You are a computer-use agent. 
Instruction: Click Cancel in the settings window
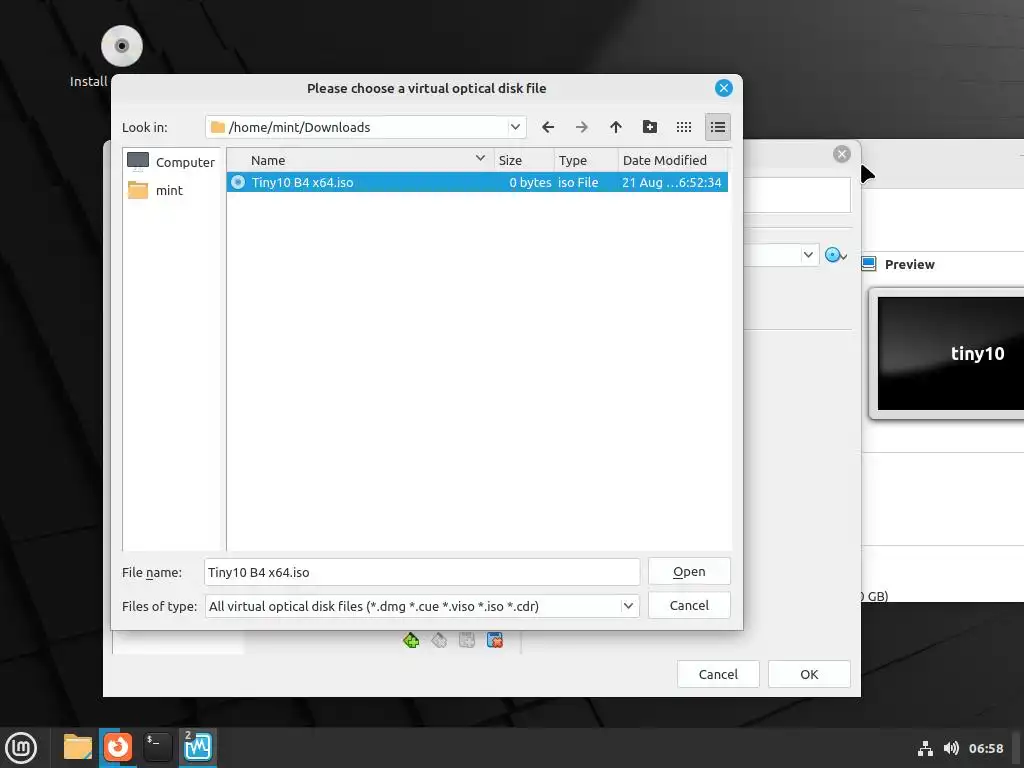[718, 674]
